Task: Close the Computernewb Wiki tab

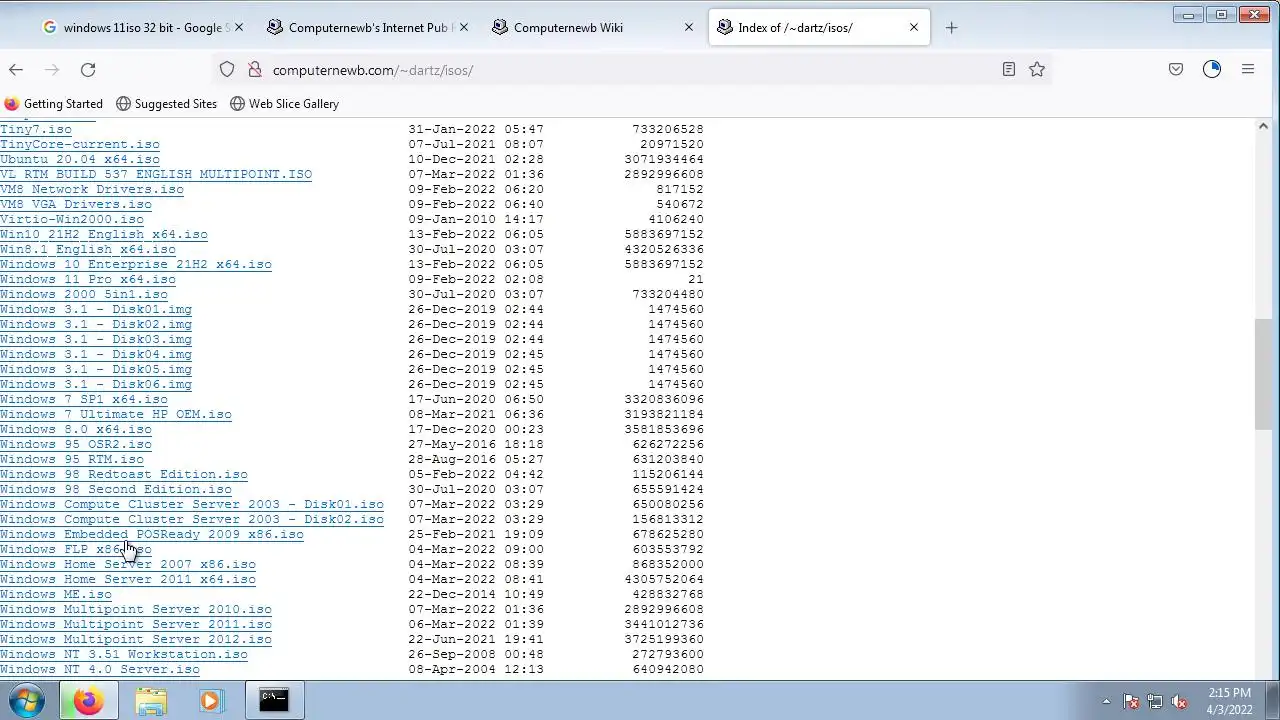Action: [688, 27]
